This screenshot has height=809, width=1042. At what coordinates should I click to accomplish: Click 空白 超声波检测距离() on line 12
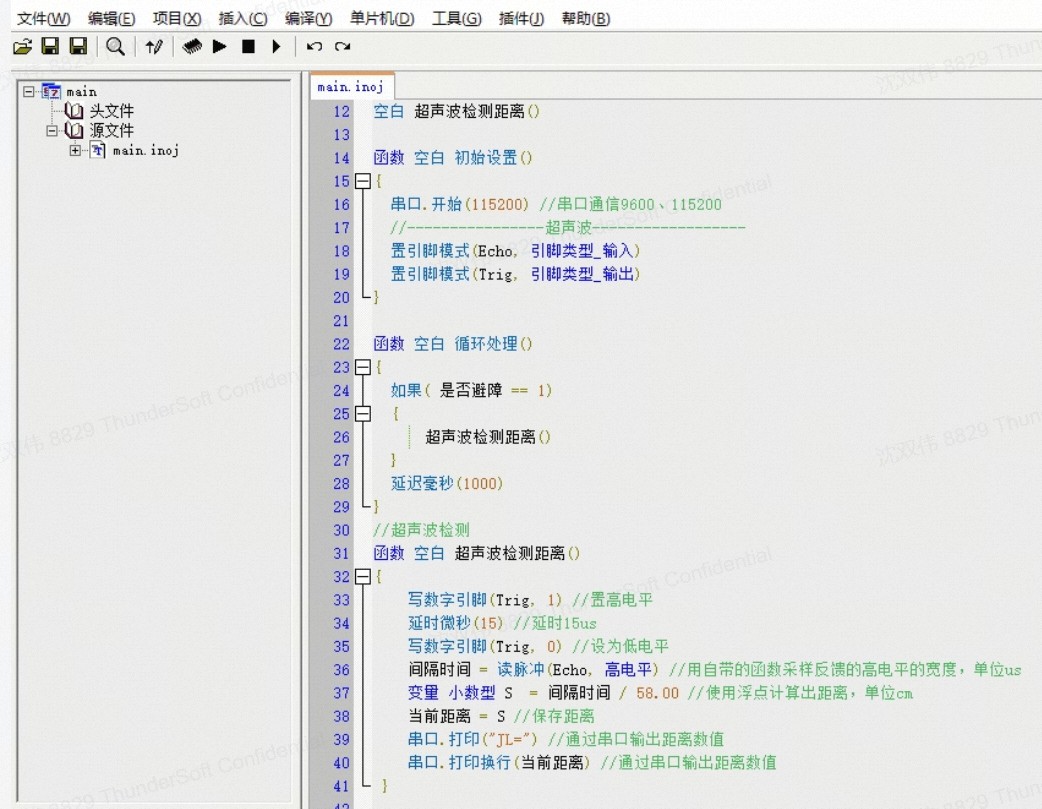coord(457,111)
